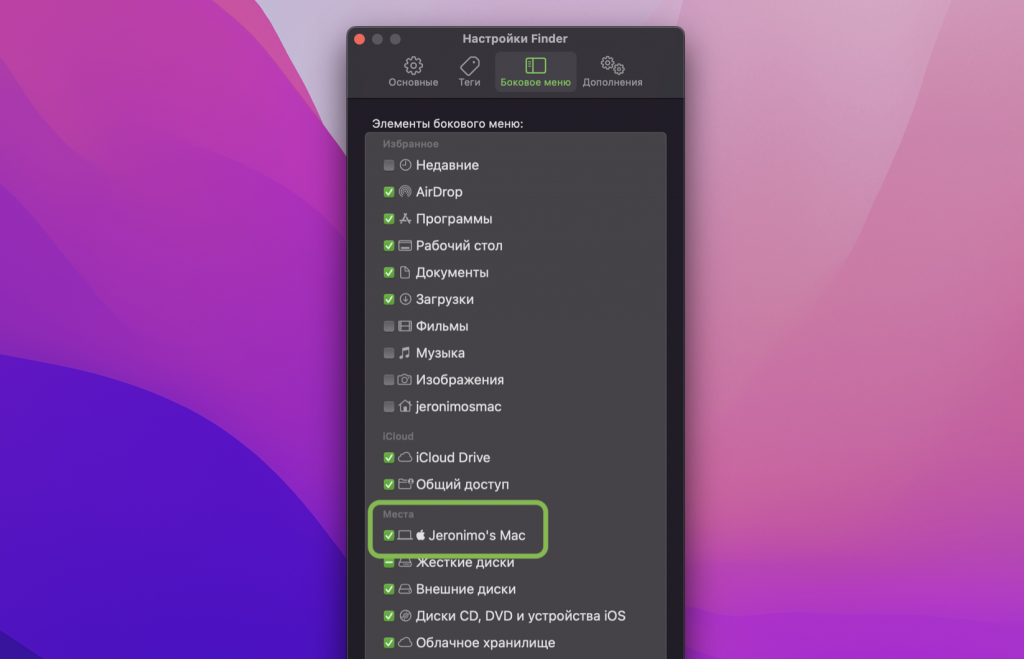This screenshot has height=659, width=1024.
Task: Click the Недавние label
Action: click(x=447, y=165)
